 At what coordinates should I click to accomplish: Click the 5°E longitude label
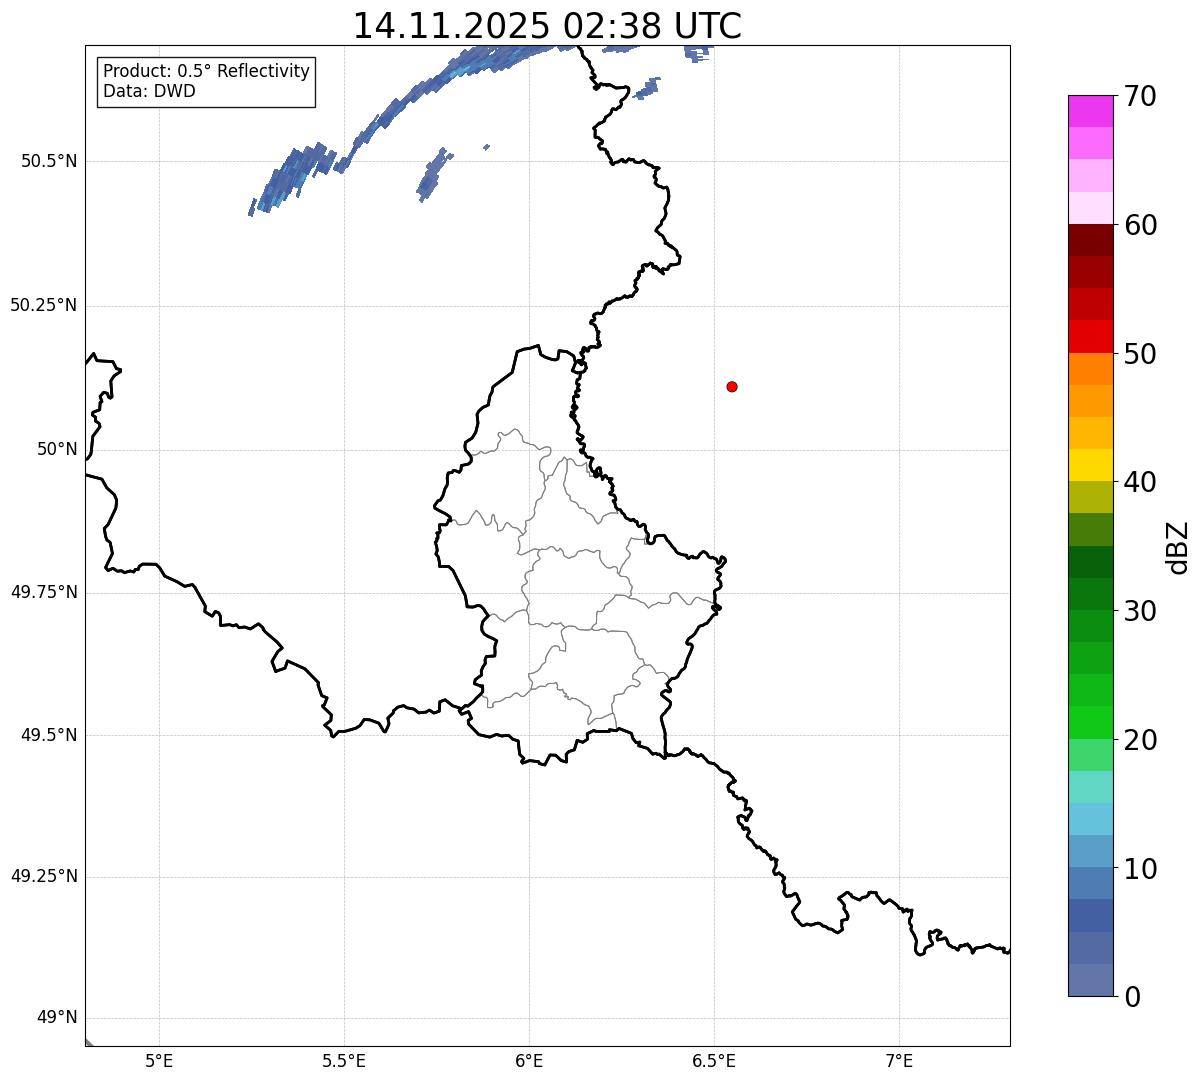coord(159,1061)
